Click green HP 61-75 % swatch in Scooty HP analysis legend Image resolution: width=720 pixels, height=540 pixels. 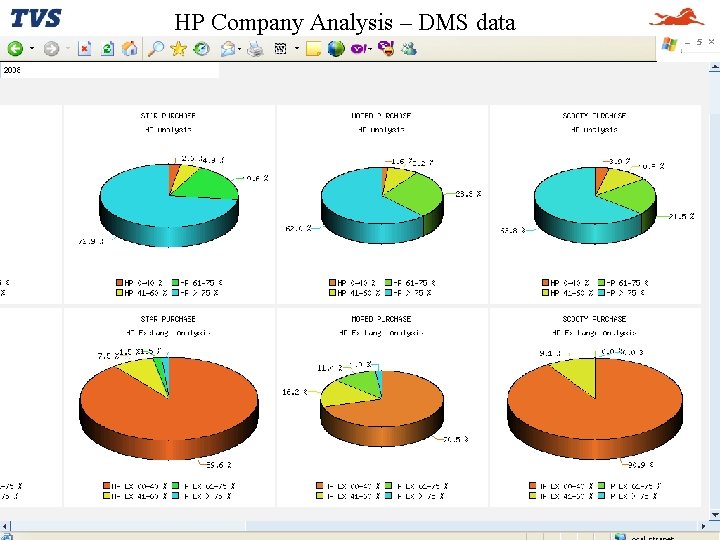tap(602, 282)
